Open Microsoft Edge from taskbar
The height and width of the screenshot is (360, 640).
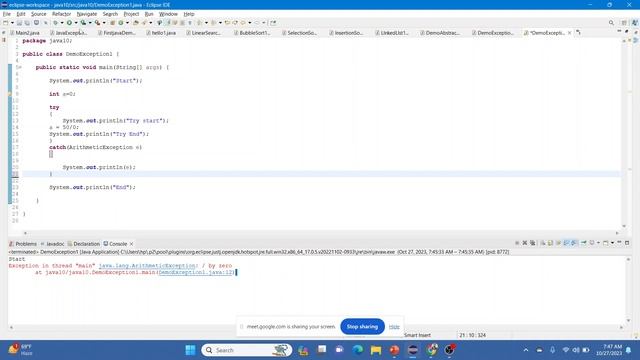coord(358,350)
